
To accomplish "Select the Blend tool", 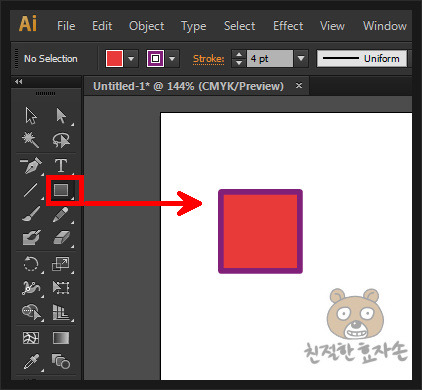I will [x=61, y=362].
